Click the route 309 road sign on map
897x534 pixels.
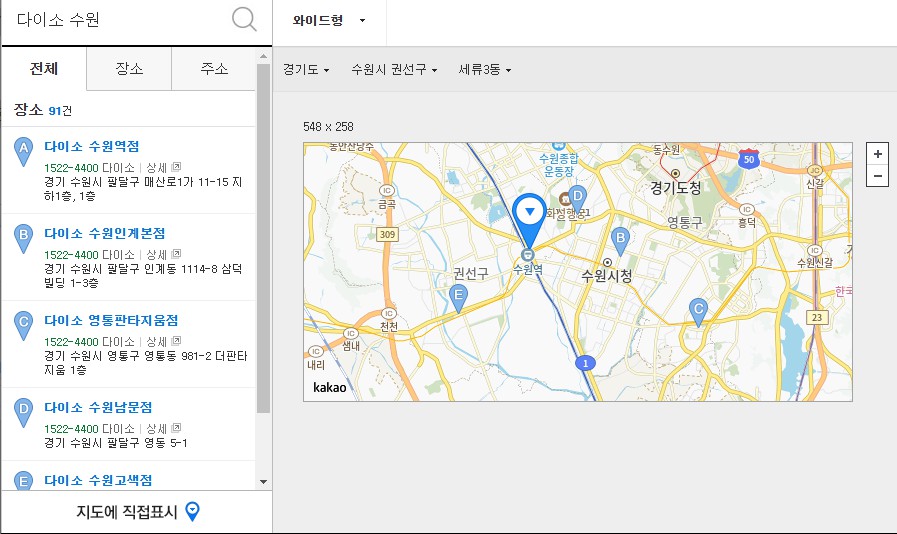pos(387,234)
